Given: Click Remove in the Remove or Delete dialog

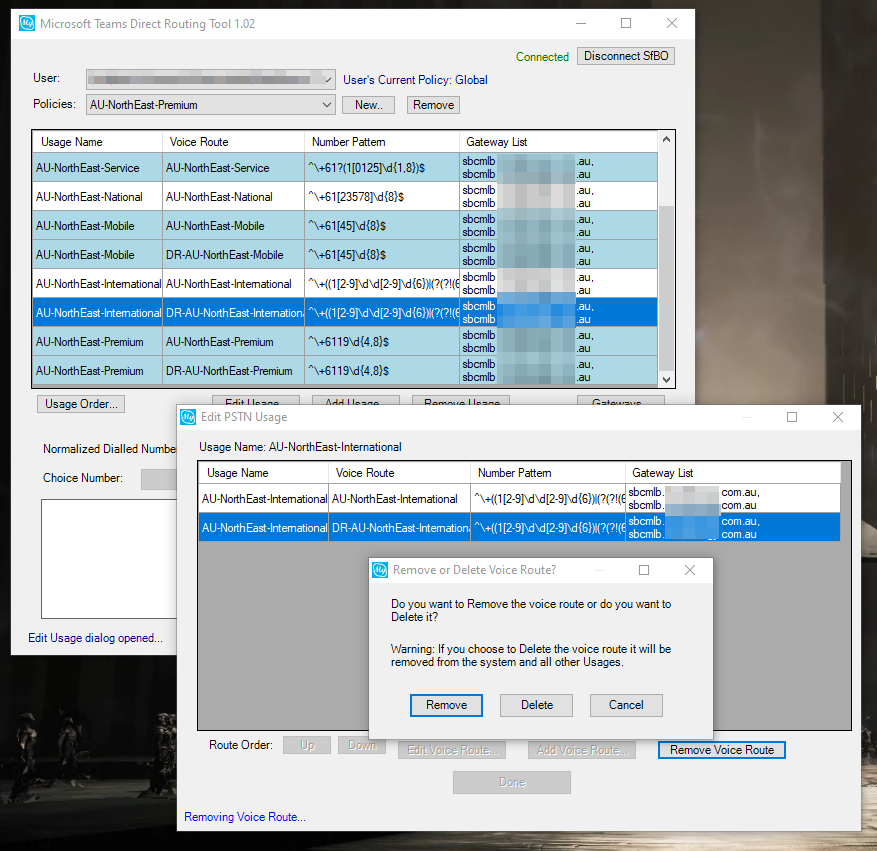Looking at the screenshot, I should (446, 705).
